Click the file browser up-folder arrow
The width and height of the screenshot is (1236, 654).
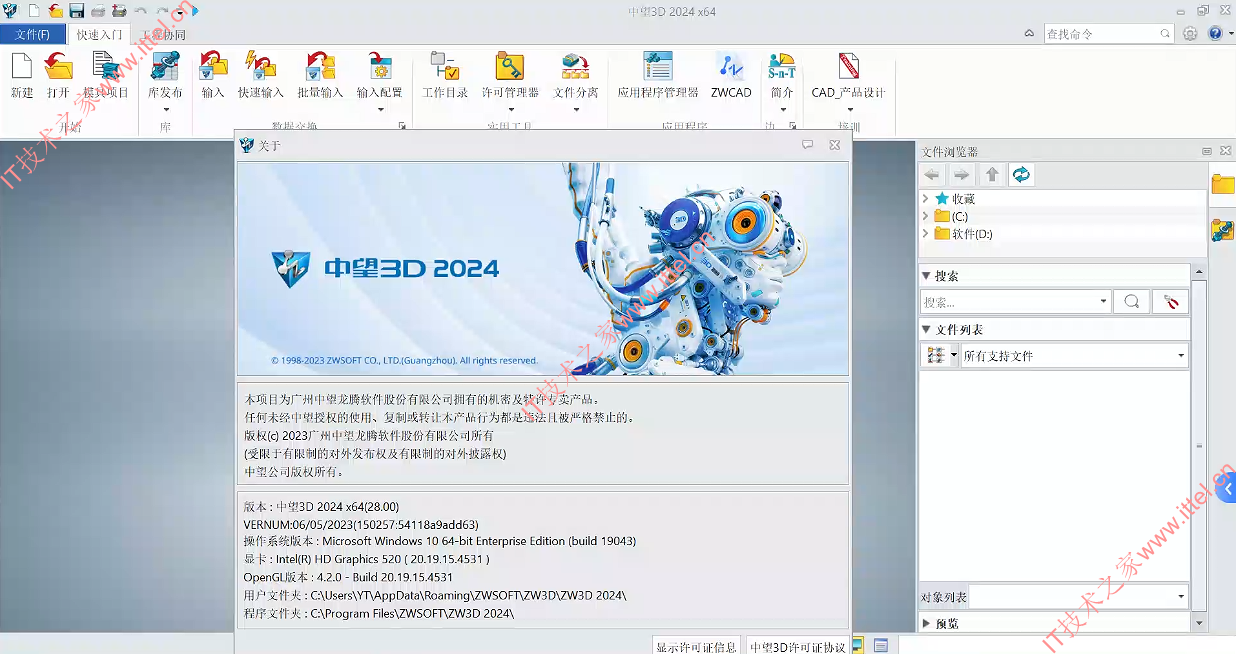(x=992, y=175)
